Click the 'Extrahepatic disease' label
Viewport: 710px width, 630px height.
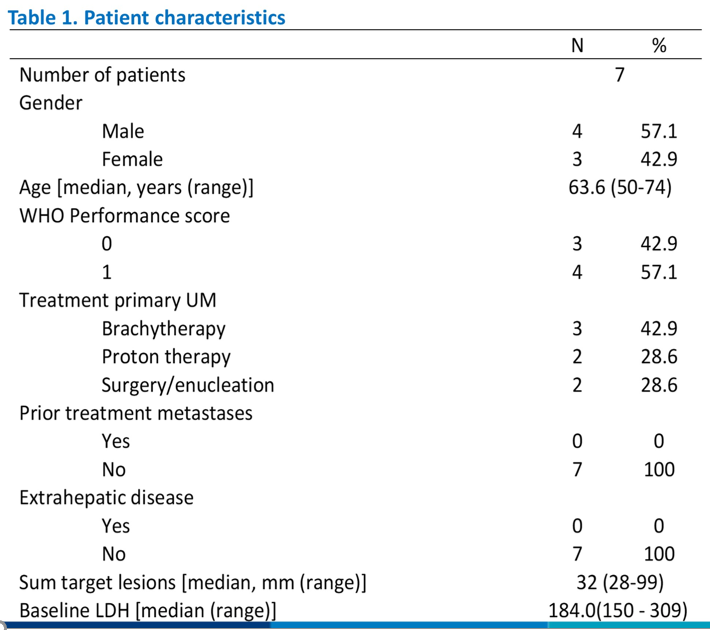pyautogui.click(x=106, y=497)
